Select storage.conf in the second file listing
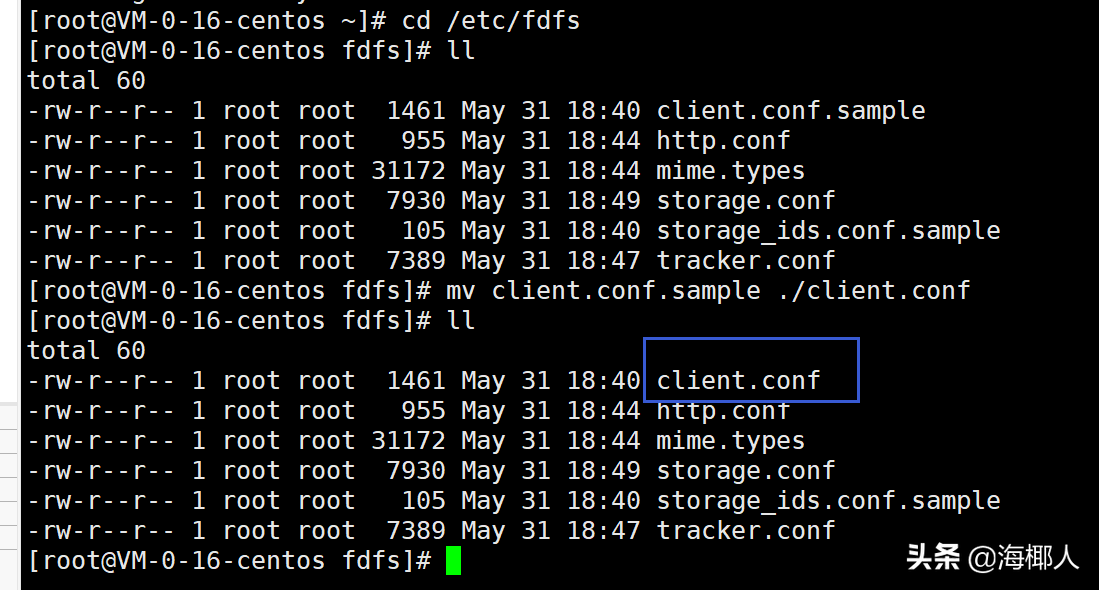 click(x=745, y=471)
